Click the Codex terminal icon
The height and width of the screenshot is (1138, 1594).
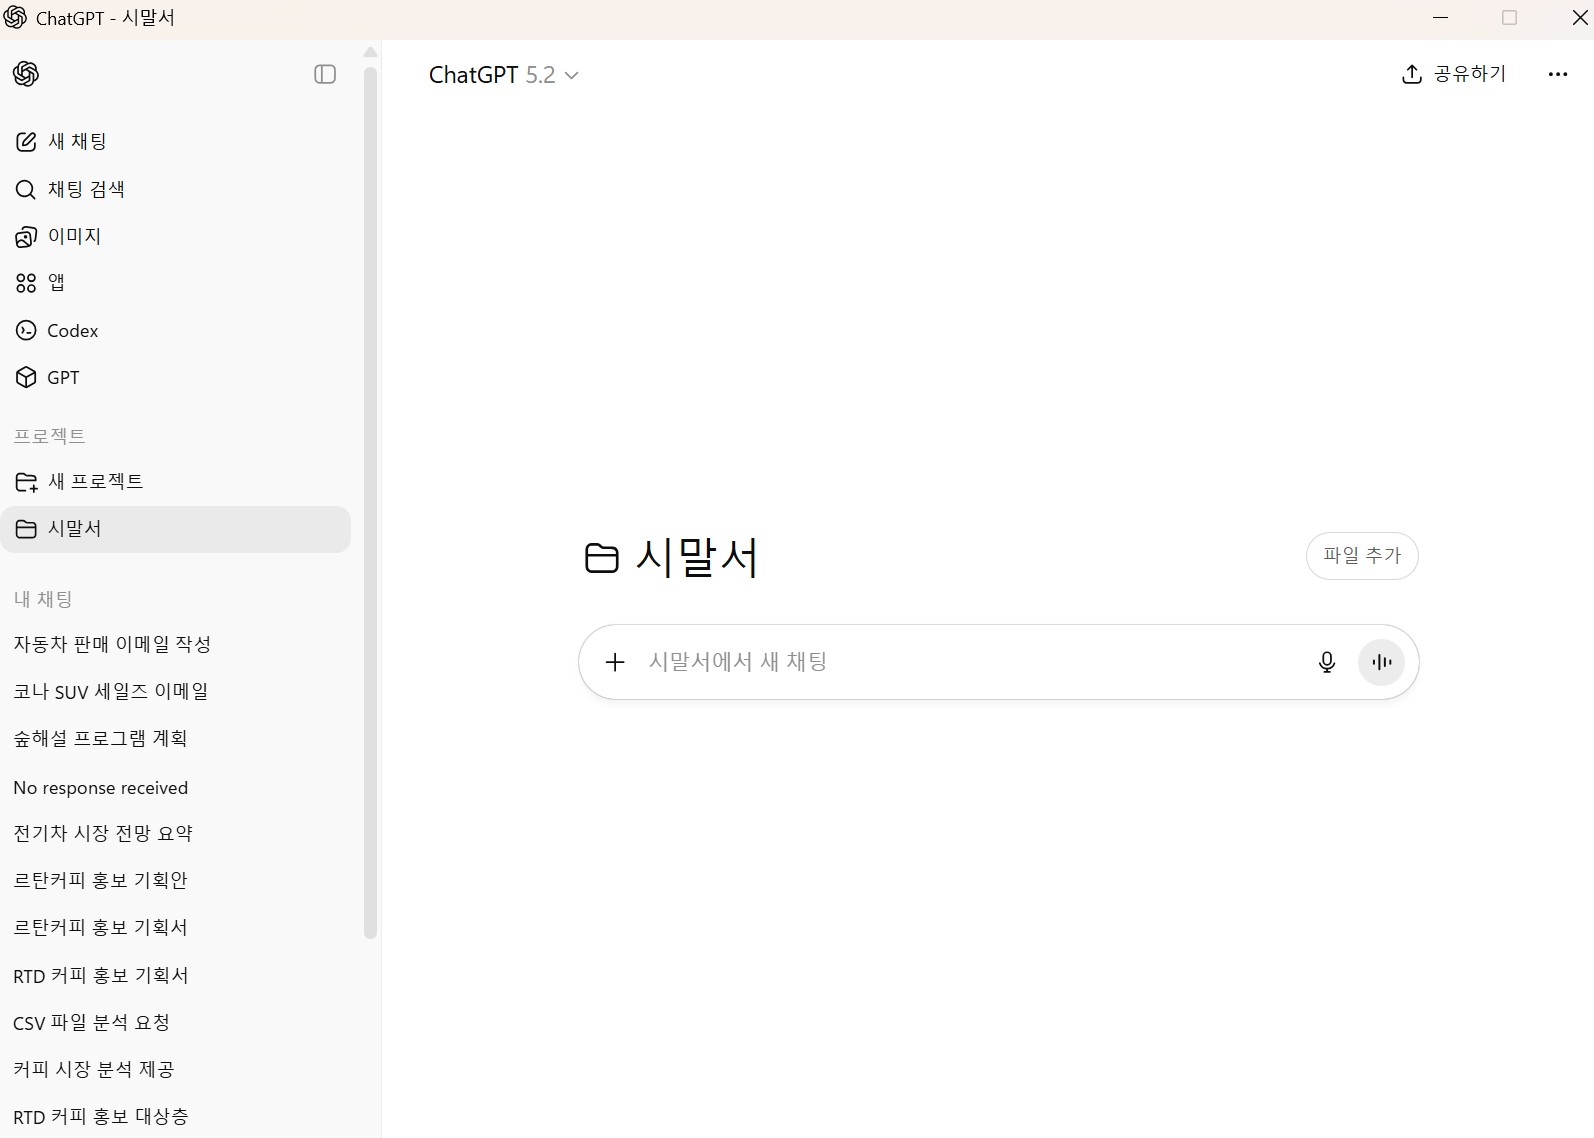pyautogui.click(x=26, y=330)
